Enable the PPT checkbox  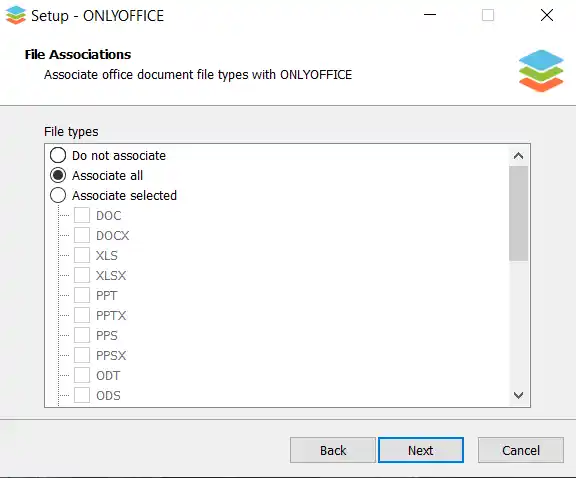pos(82,295)
